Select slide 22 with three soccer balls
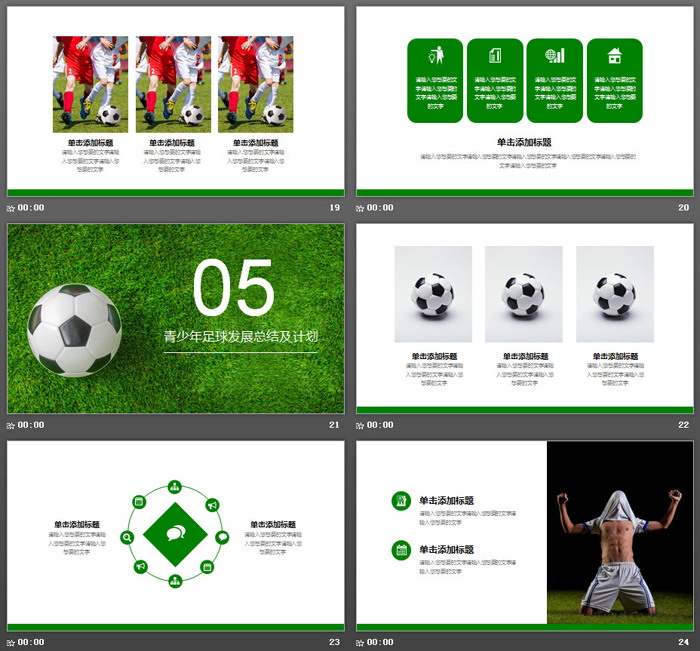Image resolution: width=700 pixels, height=651 pixels. pos(524,317)
